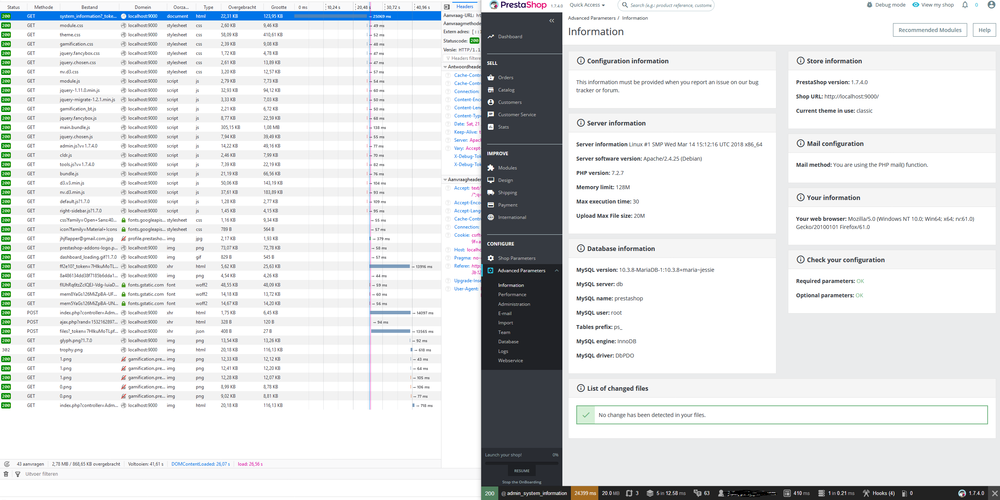The image size is (1000, 500).
Task: Click the Payment card icon
Action: 490,205
